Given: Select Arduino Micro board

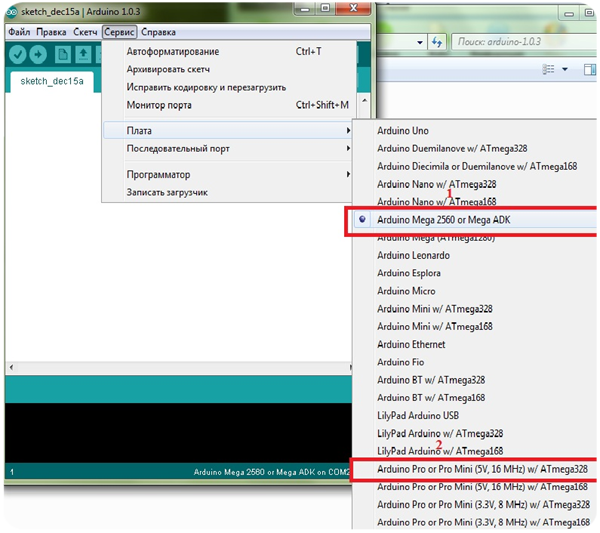Looking at the screenshot, I should [474, 291].
